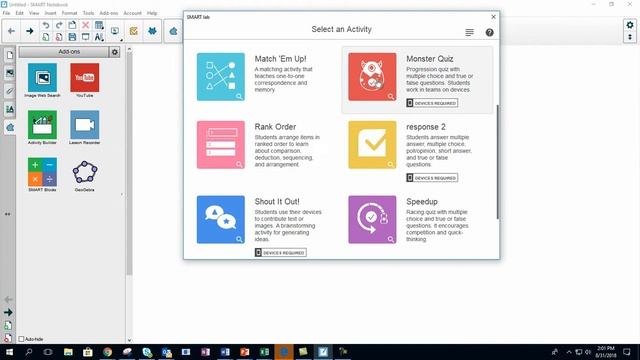Viewport: 640px width, 360px height.
Task: Open SMART lab help question mark
Action: click(489, 32)
